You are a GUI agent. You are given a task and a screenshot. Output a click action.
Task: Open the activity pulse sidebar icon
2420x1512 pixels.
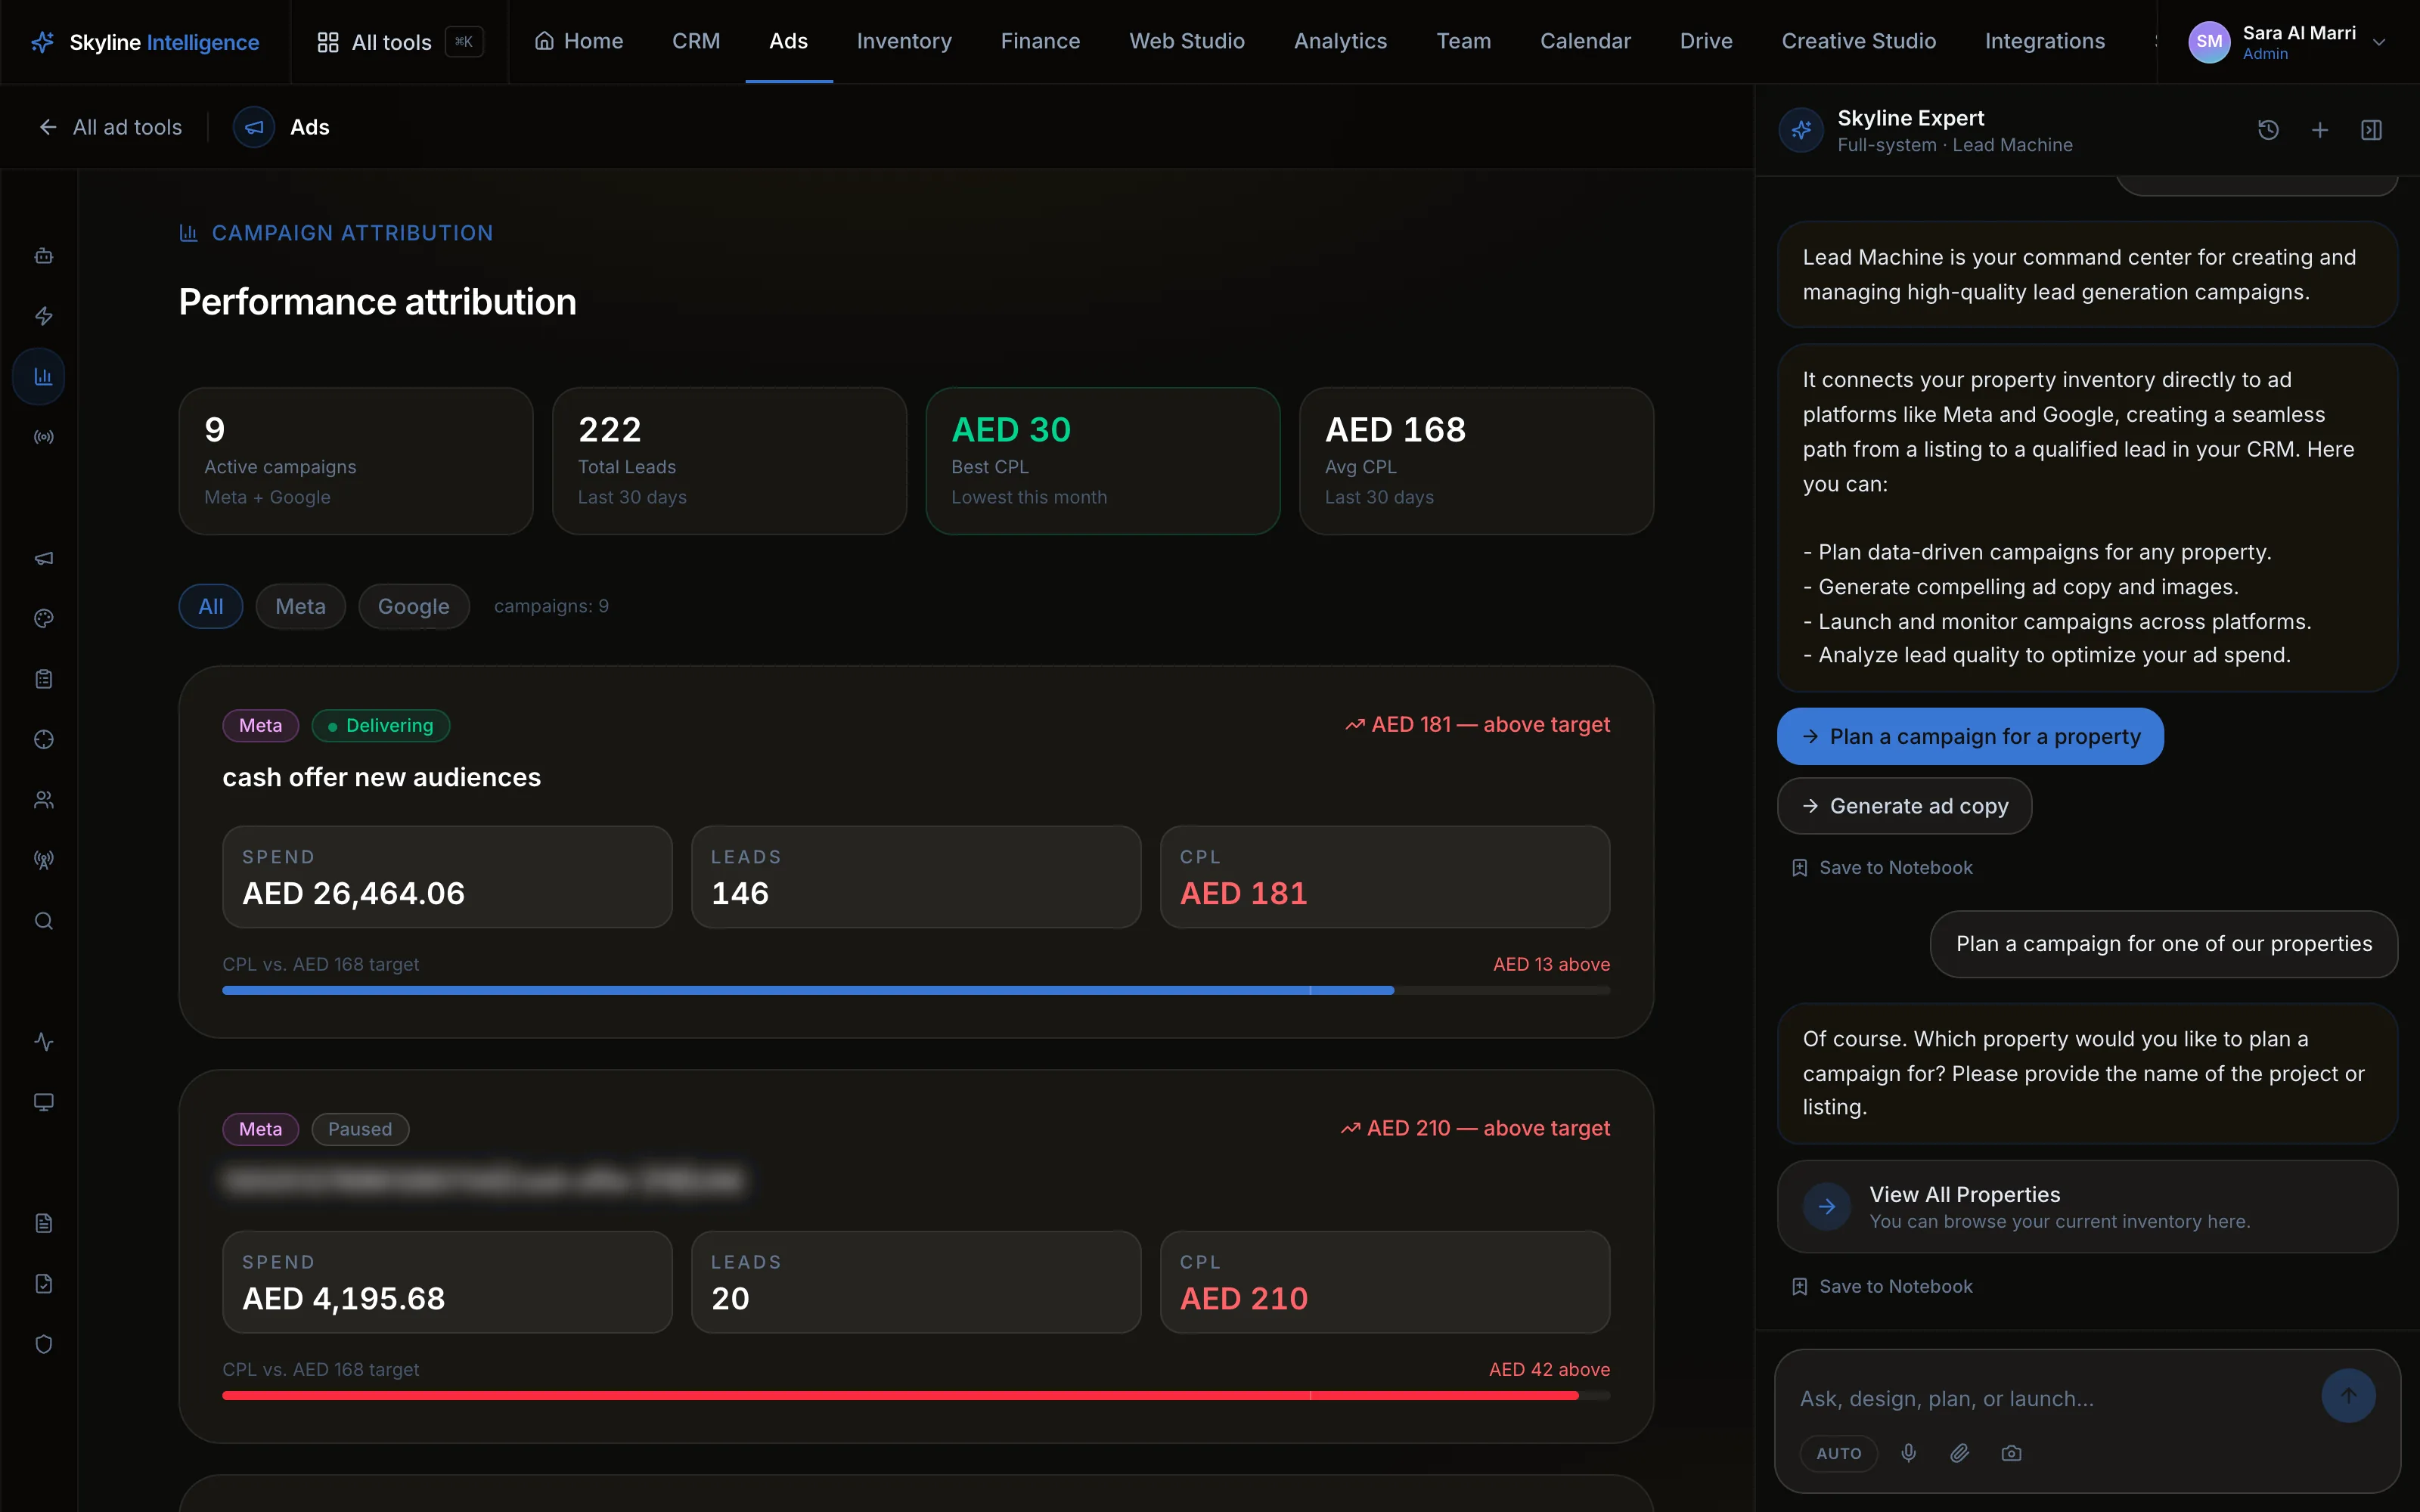coord(43,1042)
